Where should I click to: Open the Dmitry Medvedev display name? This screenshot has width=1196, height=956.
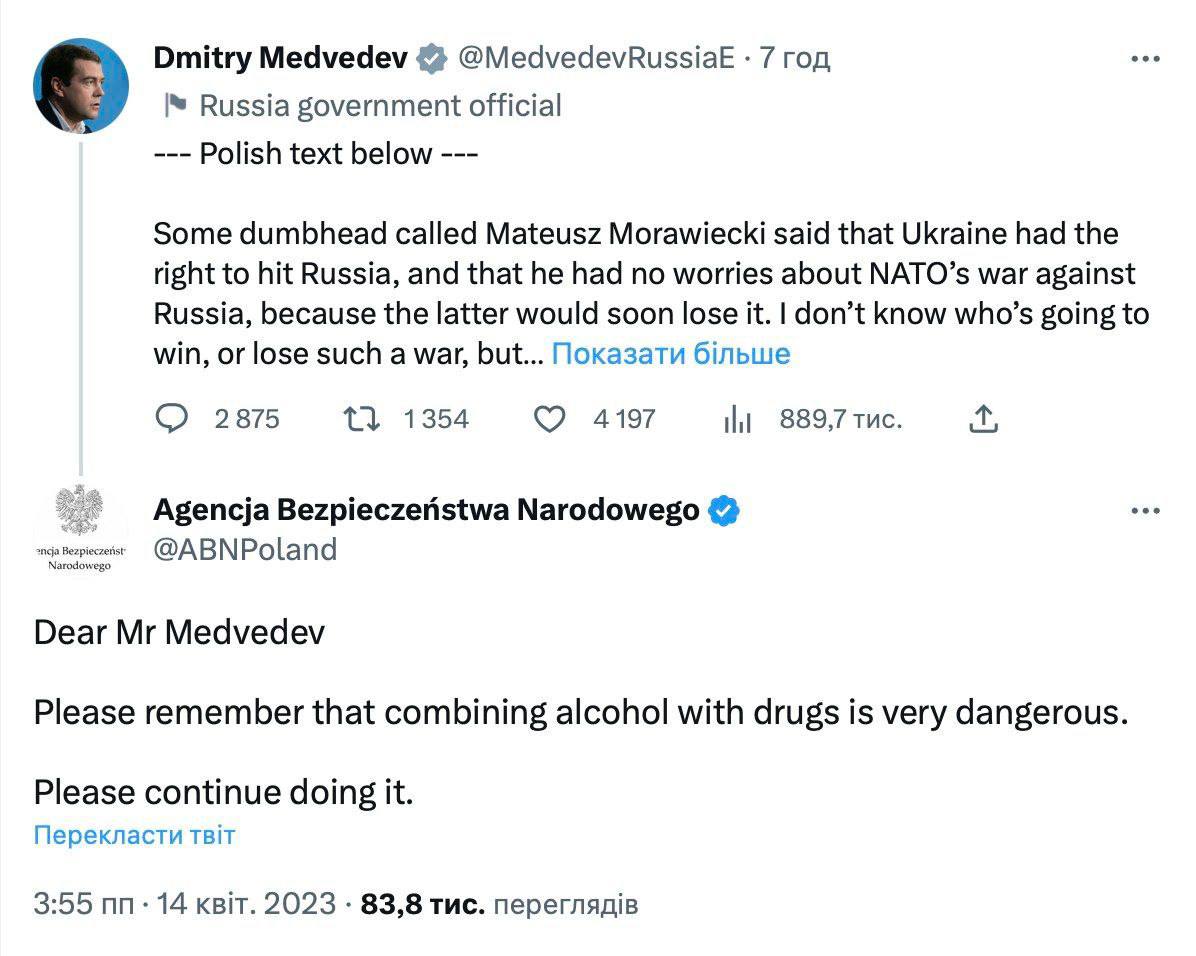[280, 59]
